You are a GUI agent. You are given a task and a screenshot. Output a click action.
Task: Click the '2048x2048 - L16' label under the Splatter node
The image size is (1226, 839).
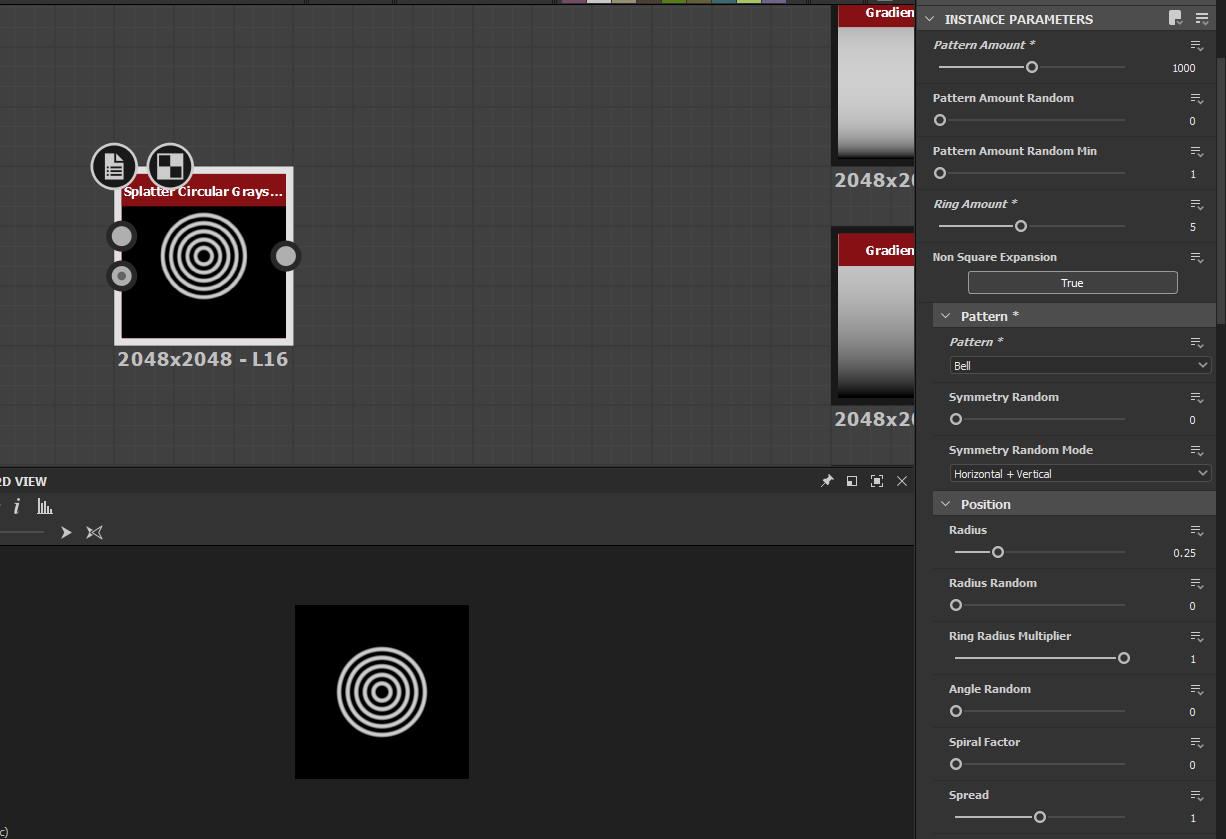pos(203,358)
